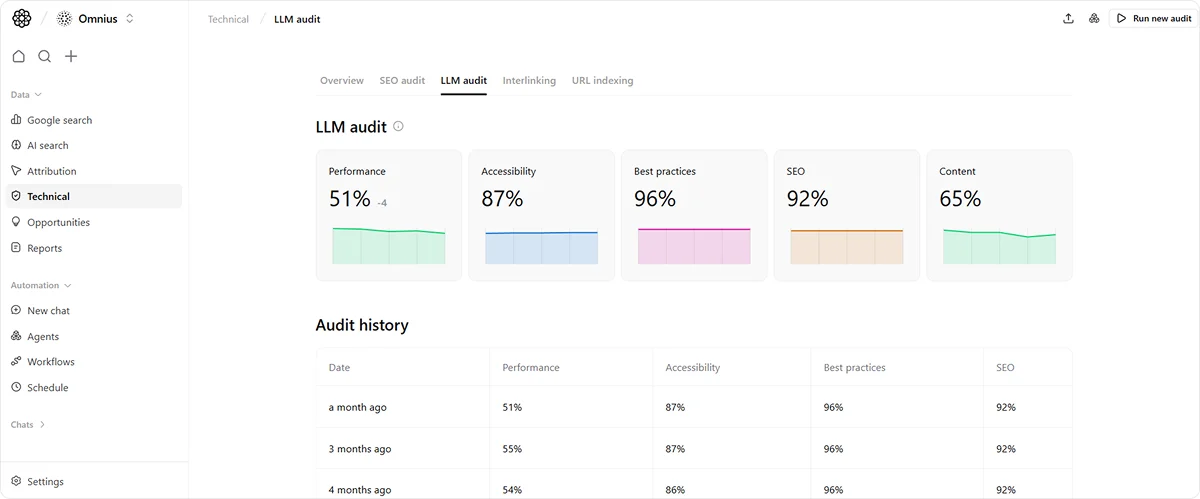Click the Opportunities lightbulb icon

pos(16,222)
